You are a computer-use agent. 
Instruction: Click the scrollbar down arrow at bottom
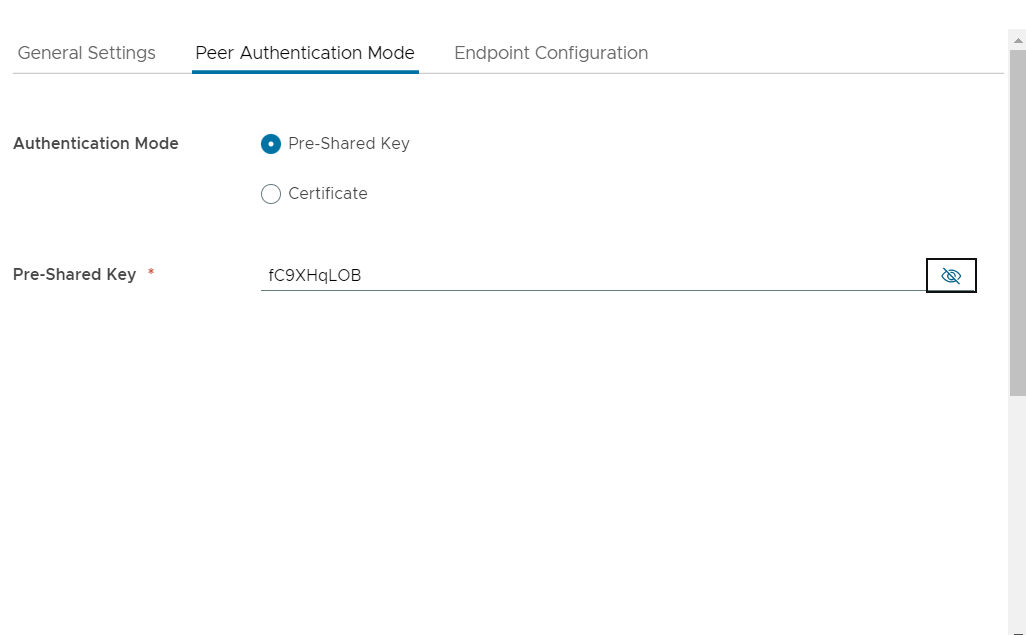tap(1018, 631)
